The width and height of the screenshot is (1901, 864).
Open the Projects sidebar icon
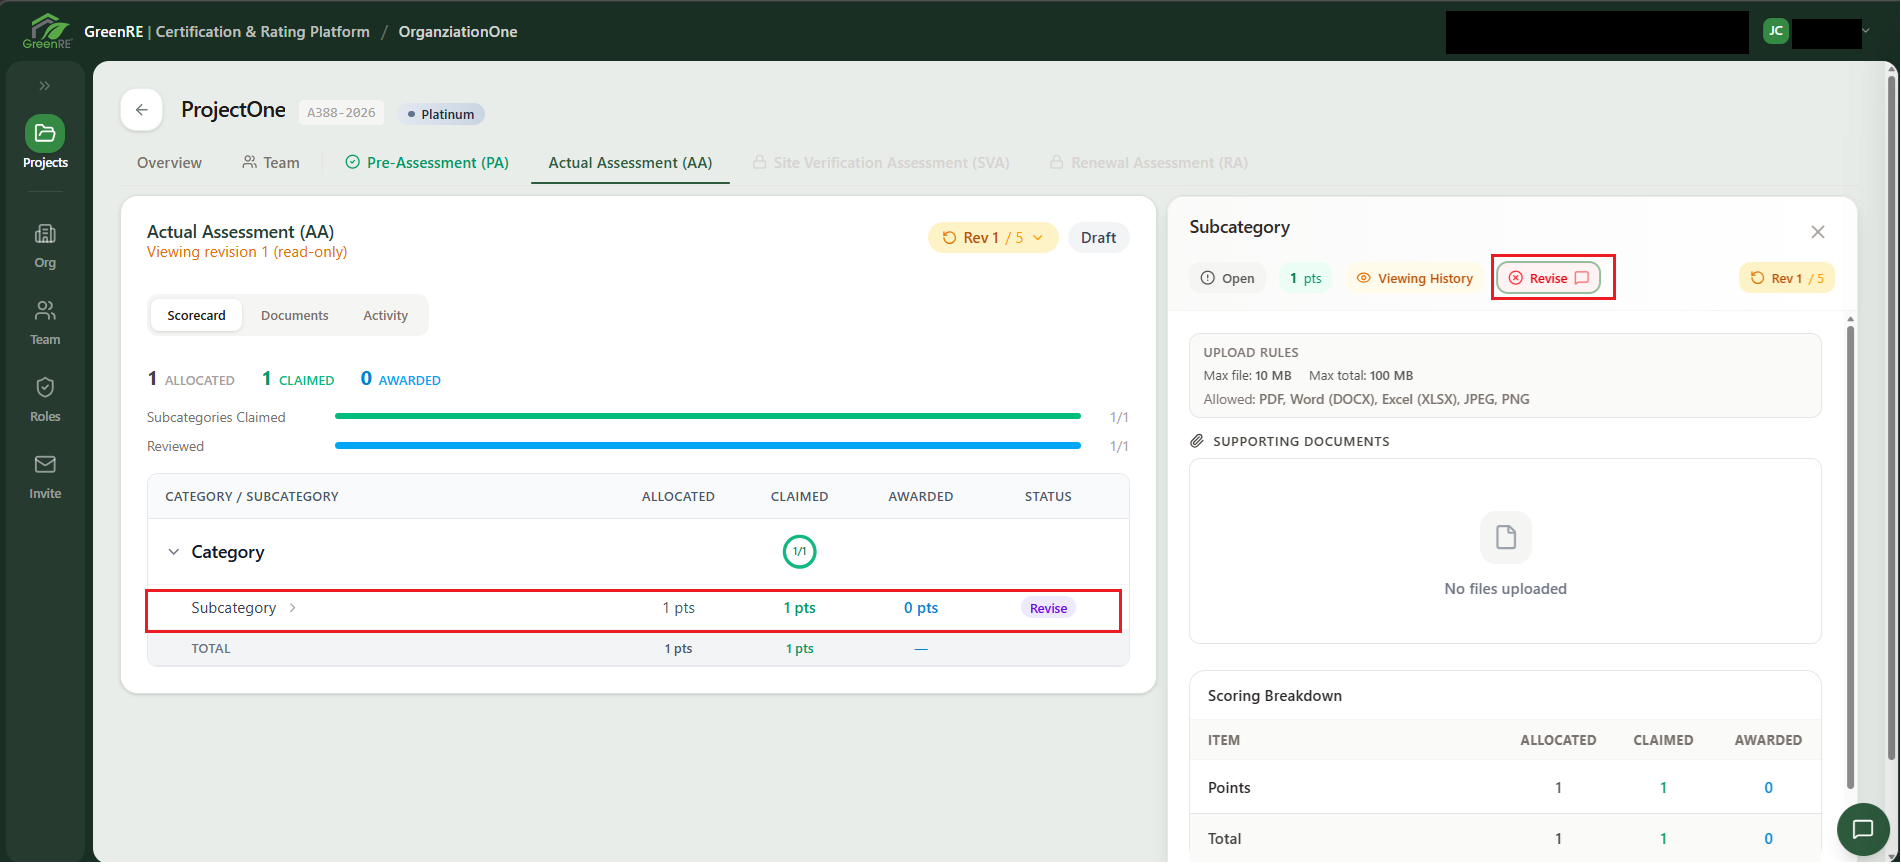[45, 133]
